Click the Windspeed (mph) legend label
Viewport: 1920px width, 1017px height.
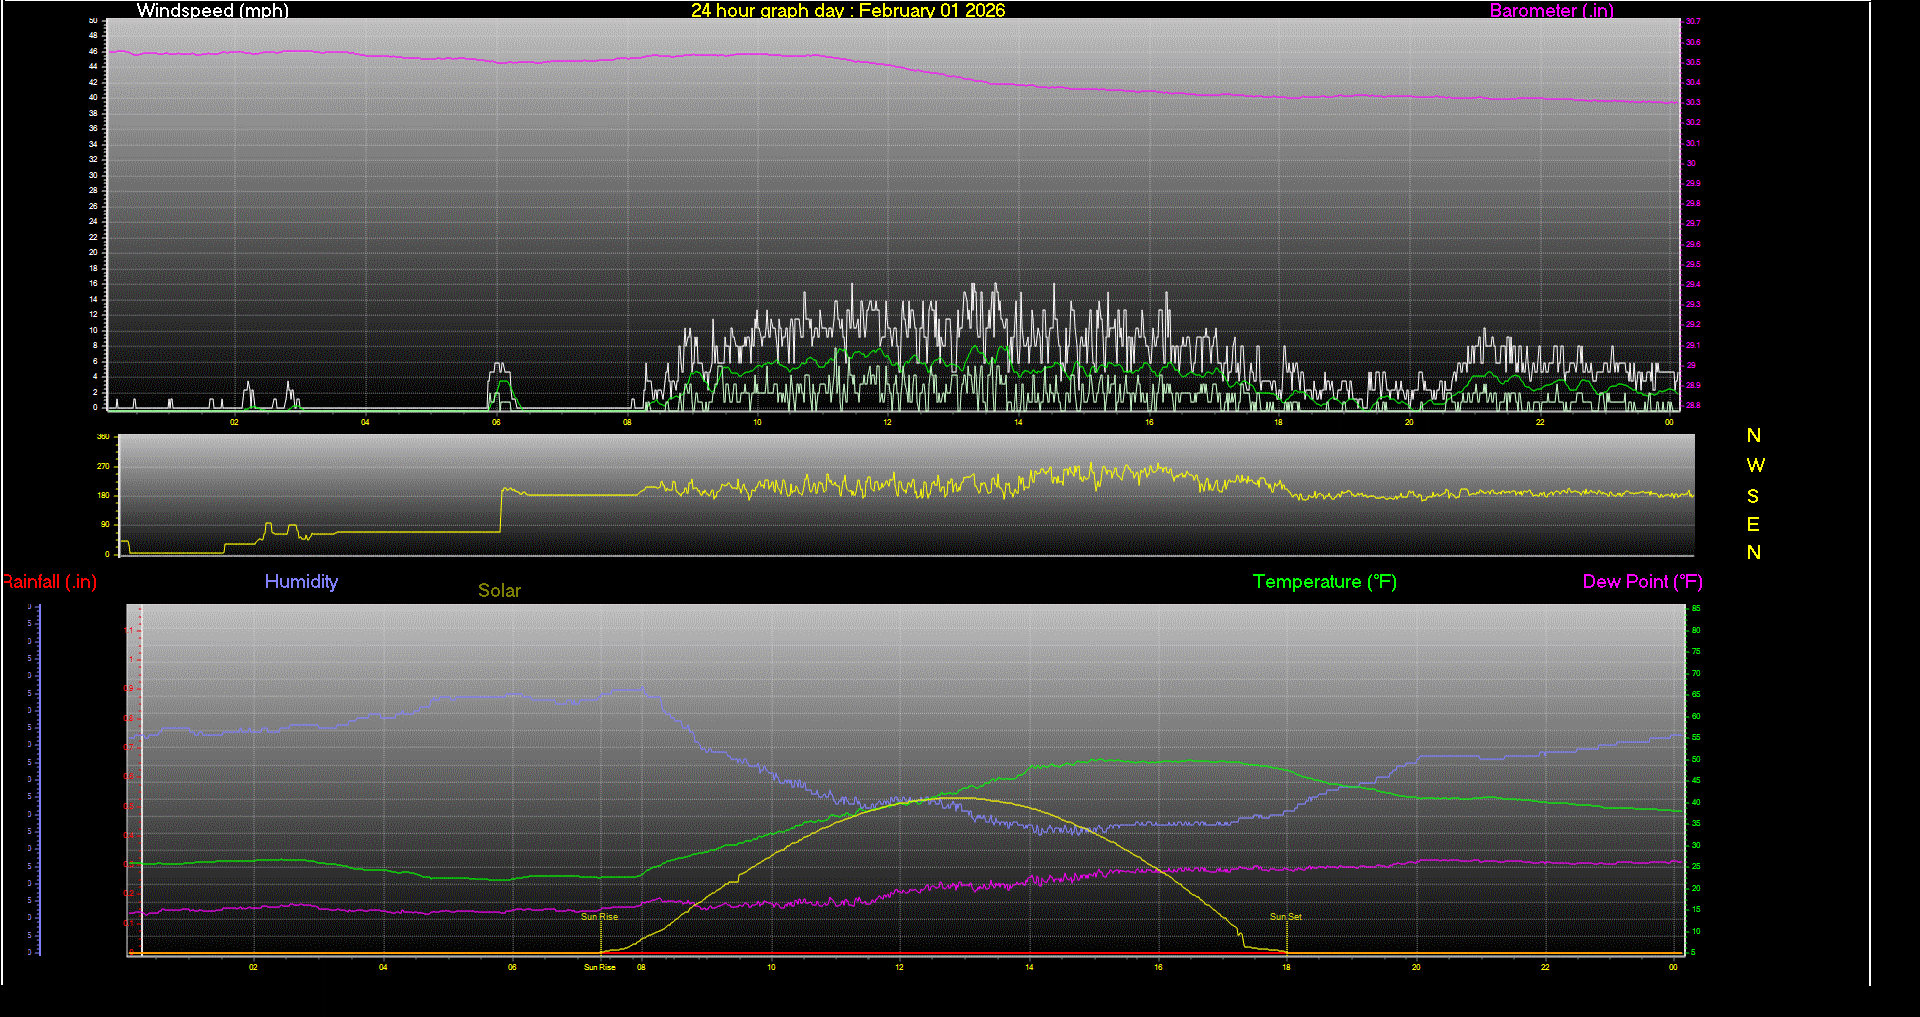click(212, 11)
